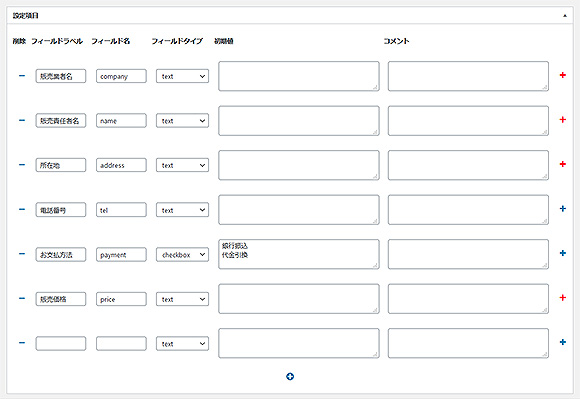Click the 初期値 column header
This screenshot has width=580, height=399.
[x=224, y=41]
